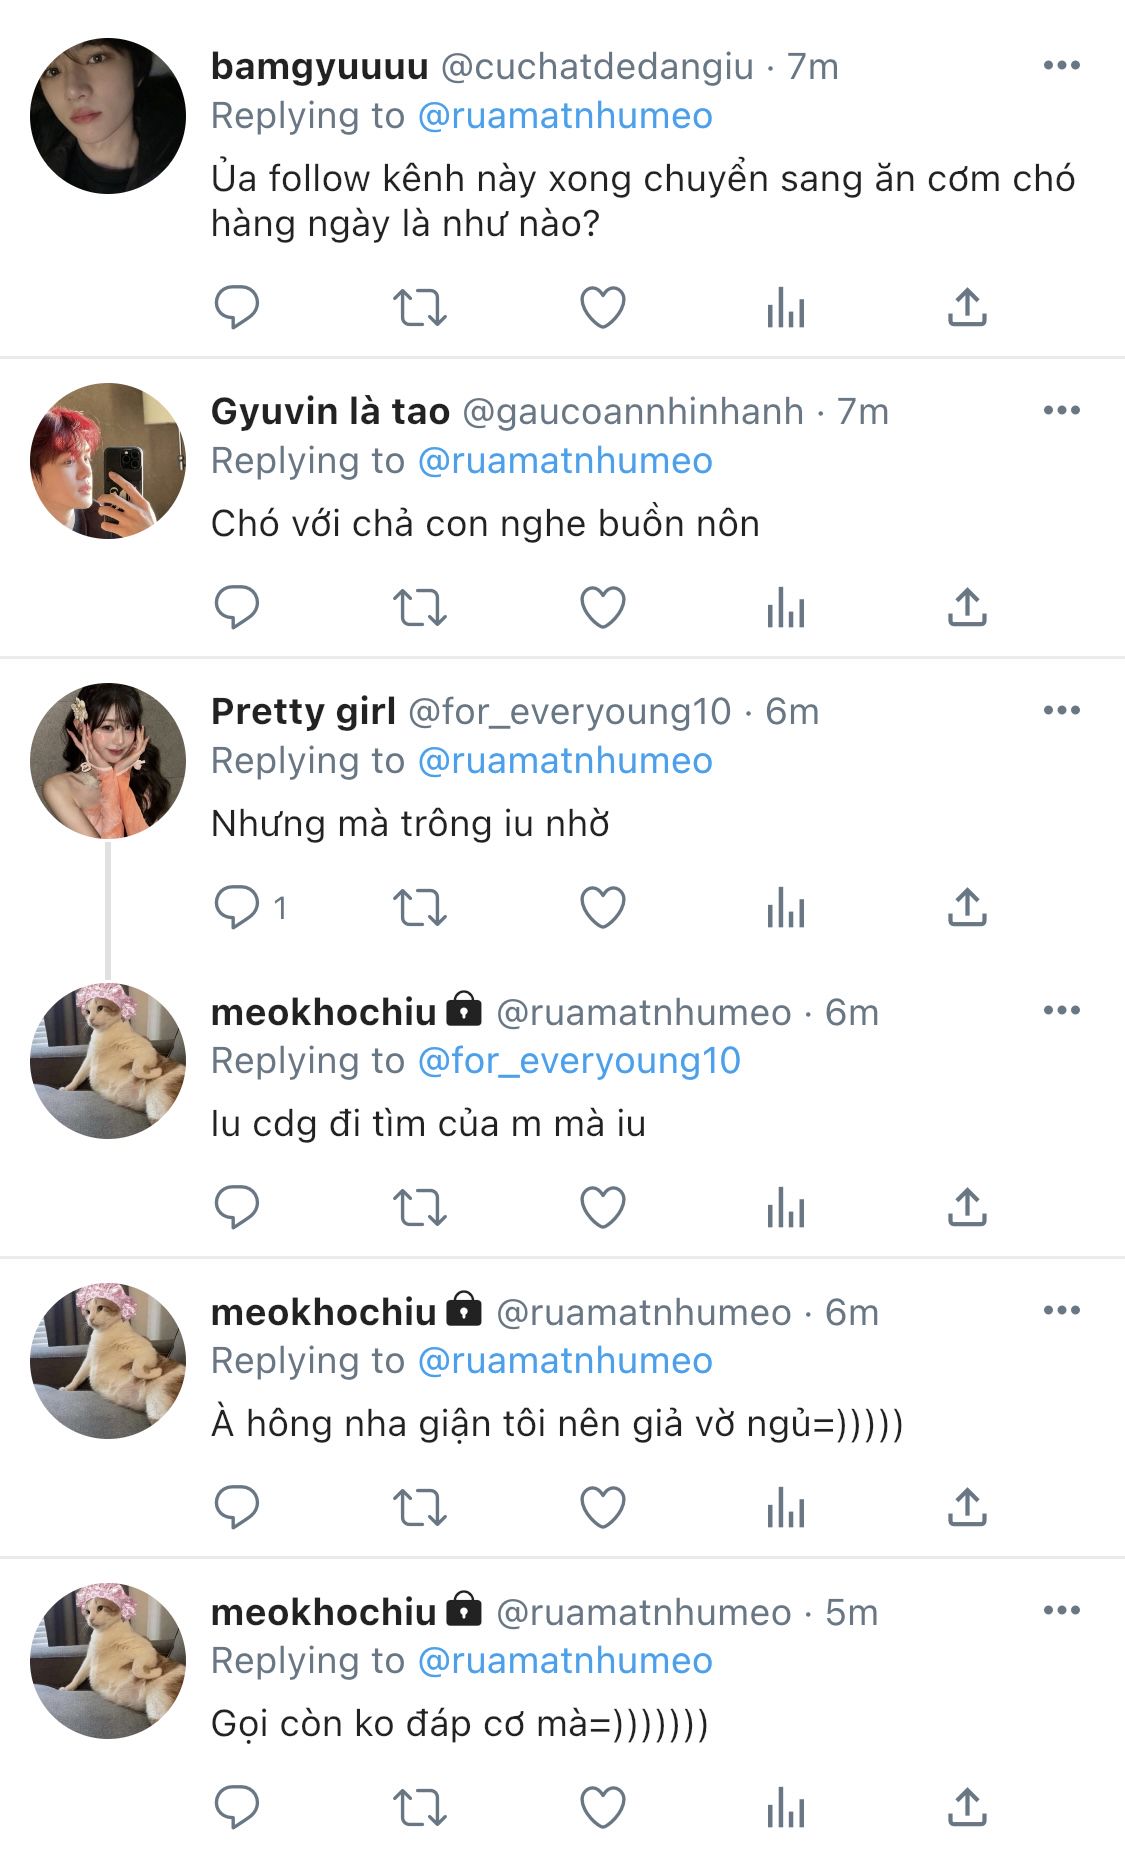Open more options on Pretty girl's tweet
Image resolution: width=1125 pixels, height=1852 pixels.
(x=1061, y=710)
